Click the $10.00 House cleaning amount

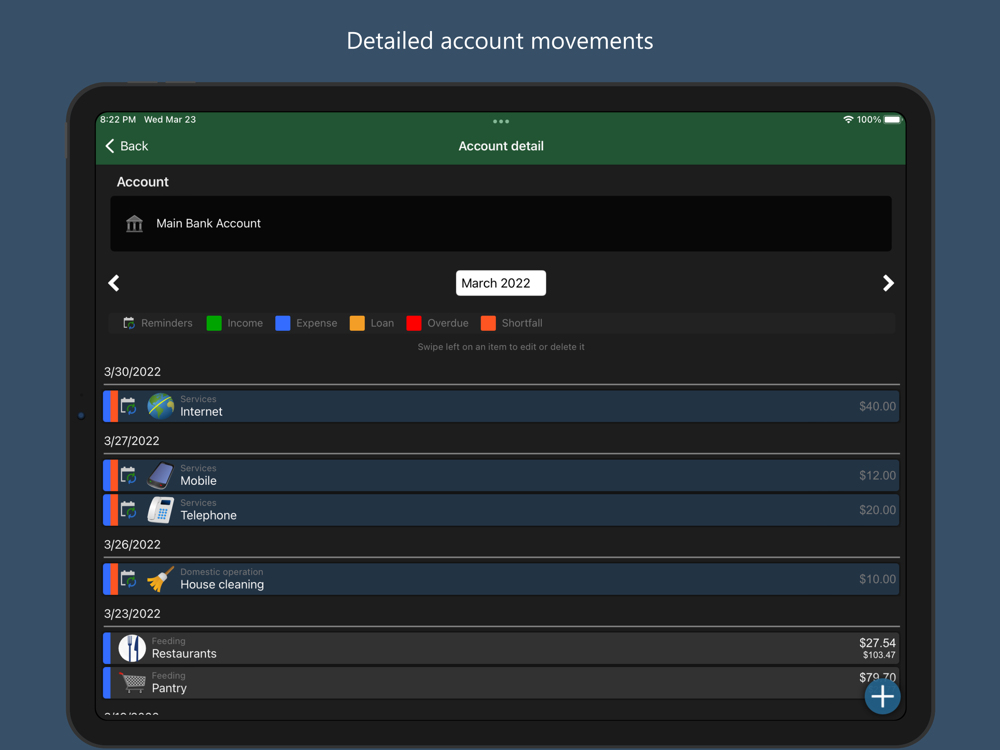click(877, 579)
